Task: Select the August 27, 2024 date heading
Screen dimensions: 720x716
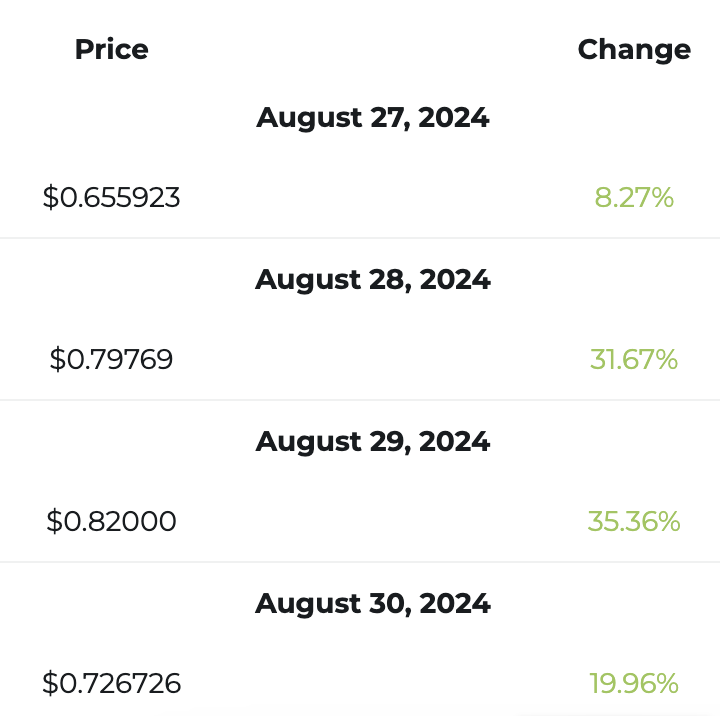Action: pos(372,118)
